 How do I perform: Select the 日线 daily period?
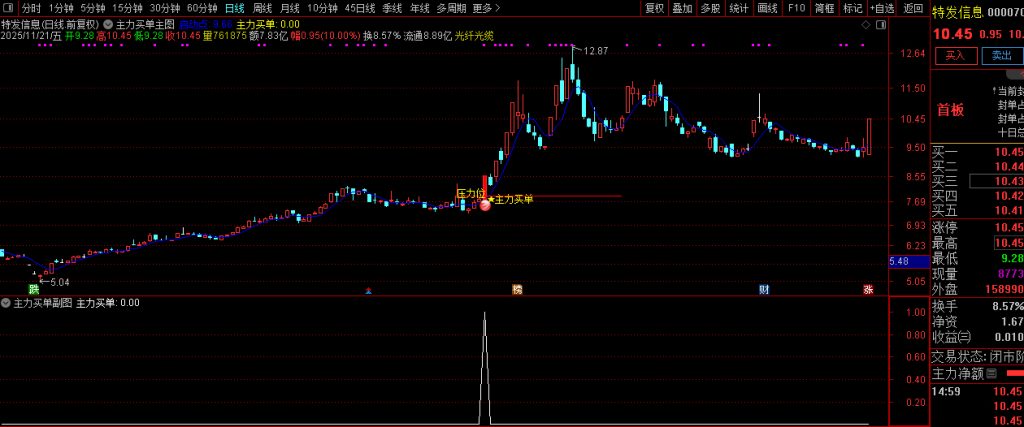click(x=234, y=8)
